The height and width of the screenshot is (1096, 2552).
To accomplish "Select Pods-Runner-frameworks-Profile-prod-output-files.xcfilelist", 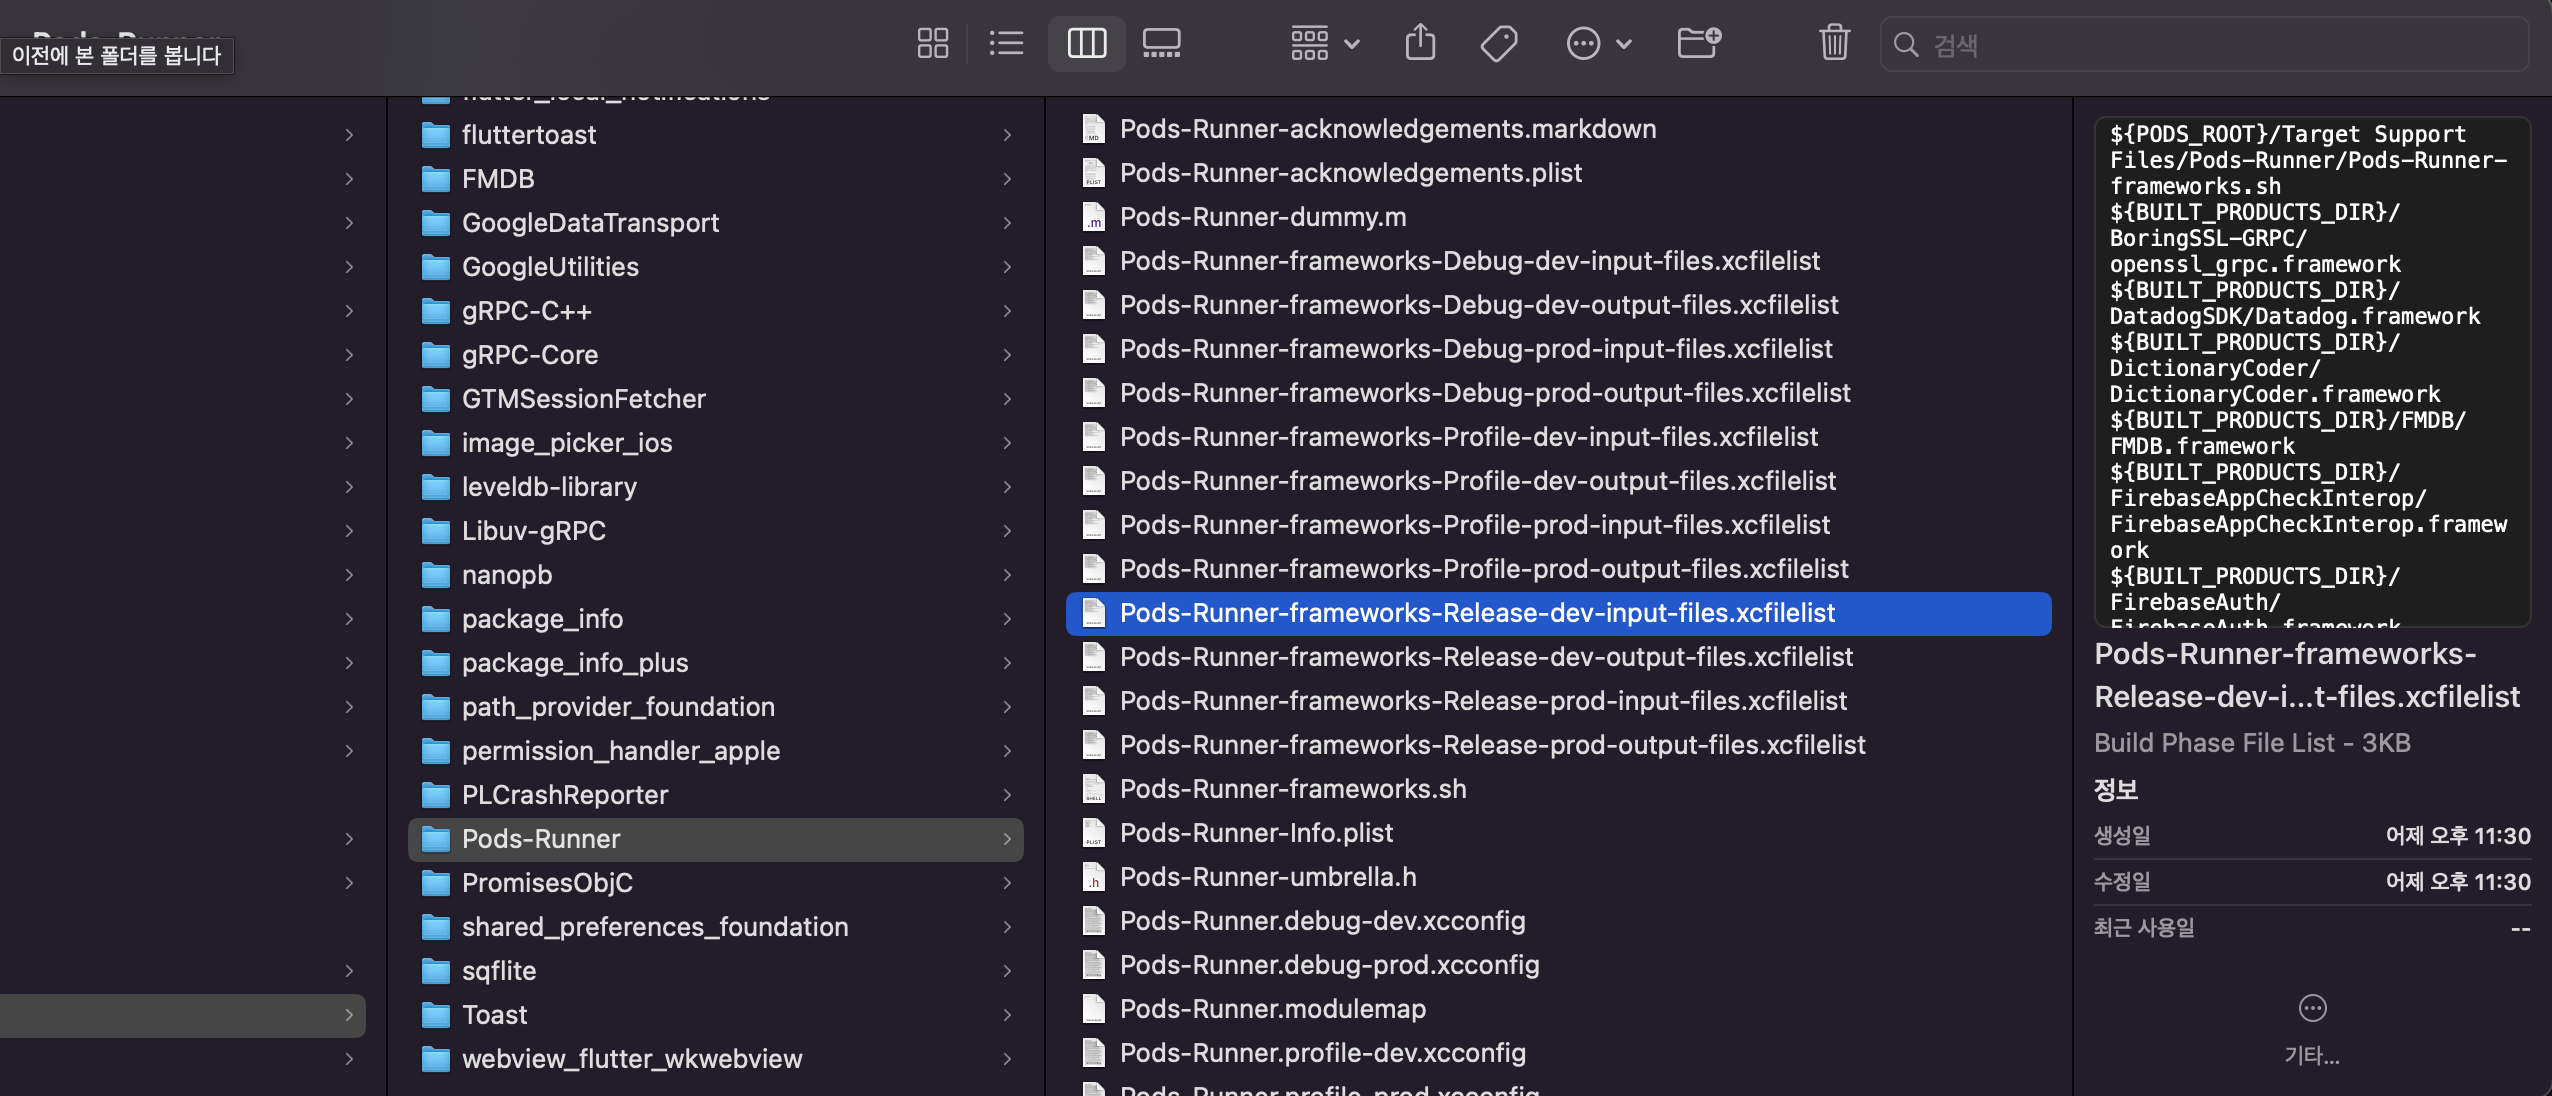I will 1558,569.
